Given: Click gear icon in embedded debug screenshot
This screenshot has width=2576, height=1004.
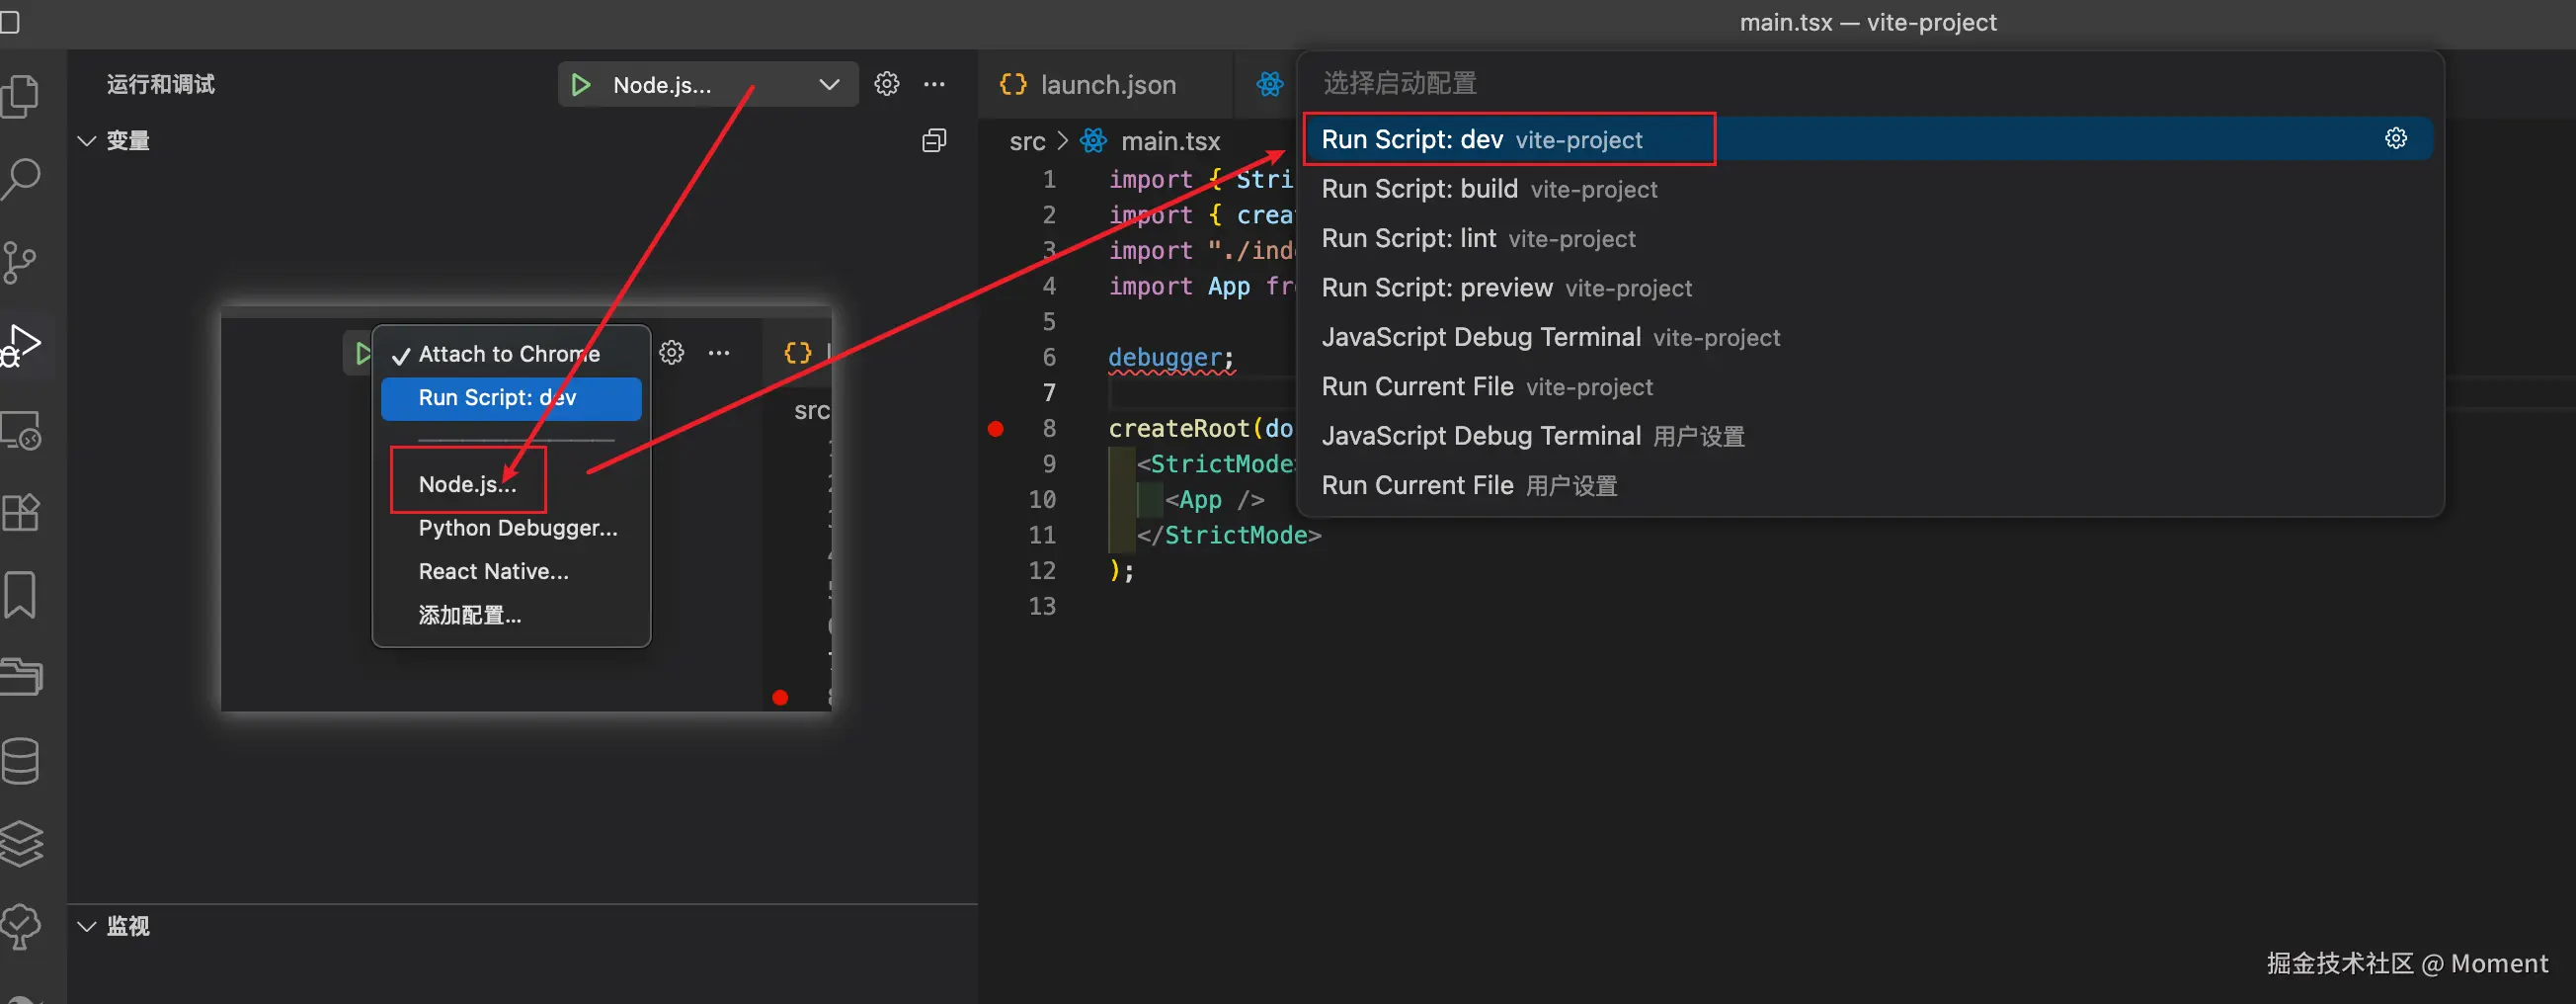Looking at the screenshot, I should [672, 352].
